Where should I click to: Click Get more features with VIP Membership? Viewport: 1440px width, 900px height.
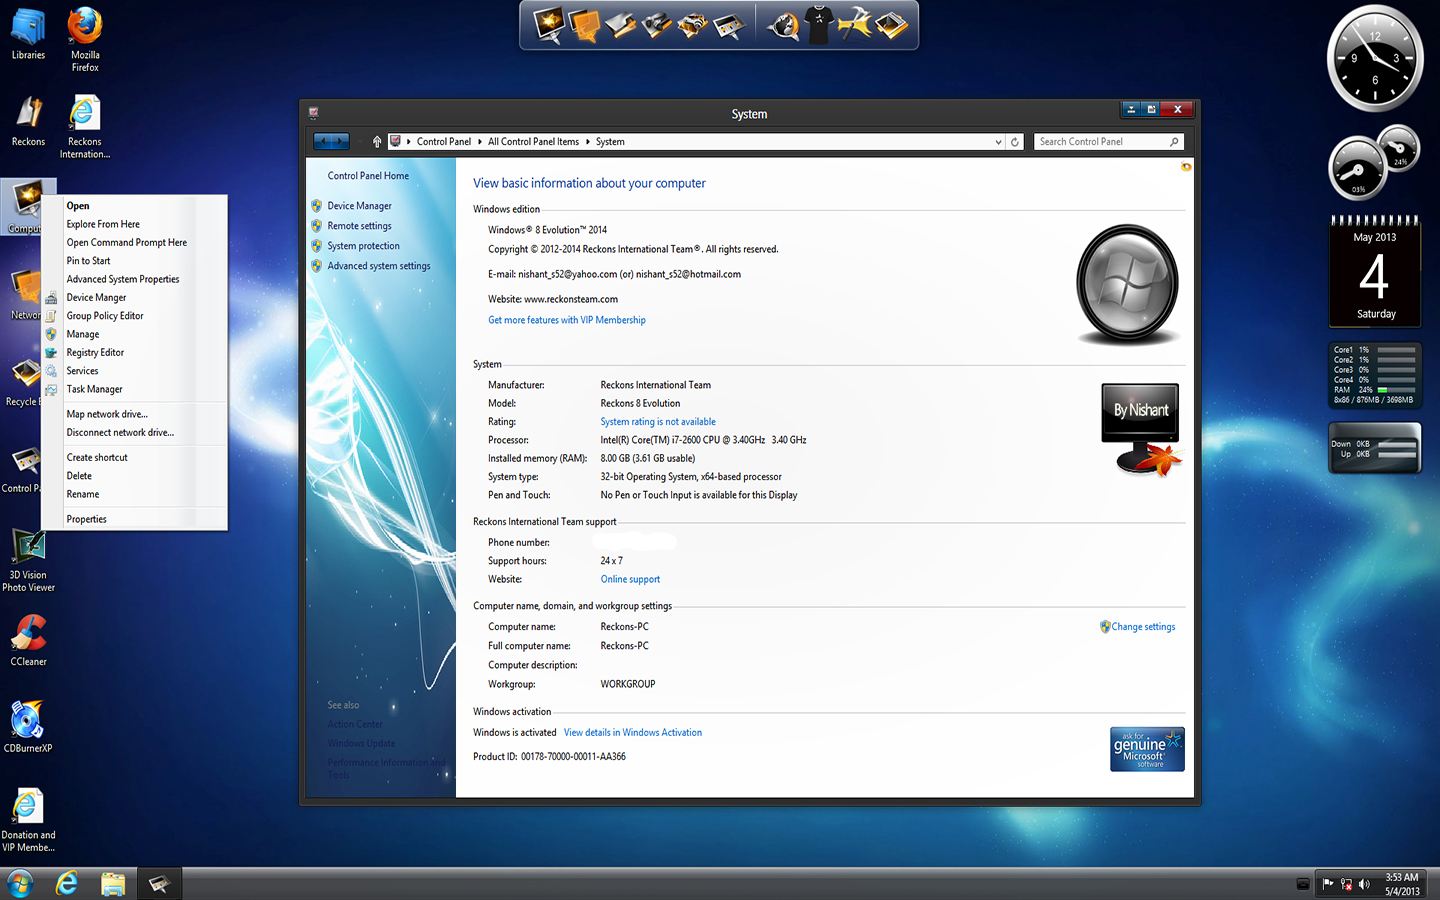point(567,320)
